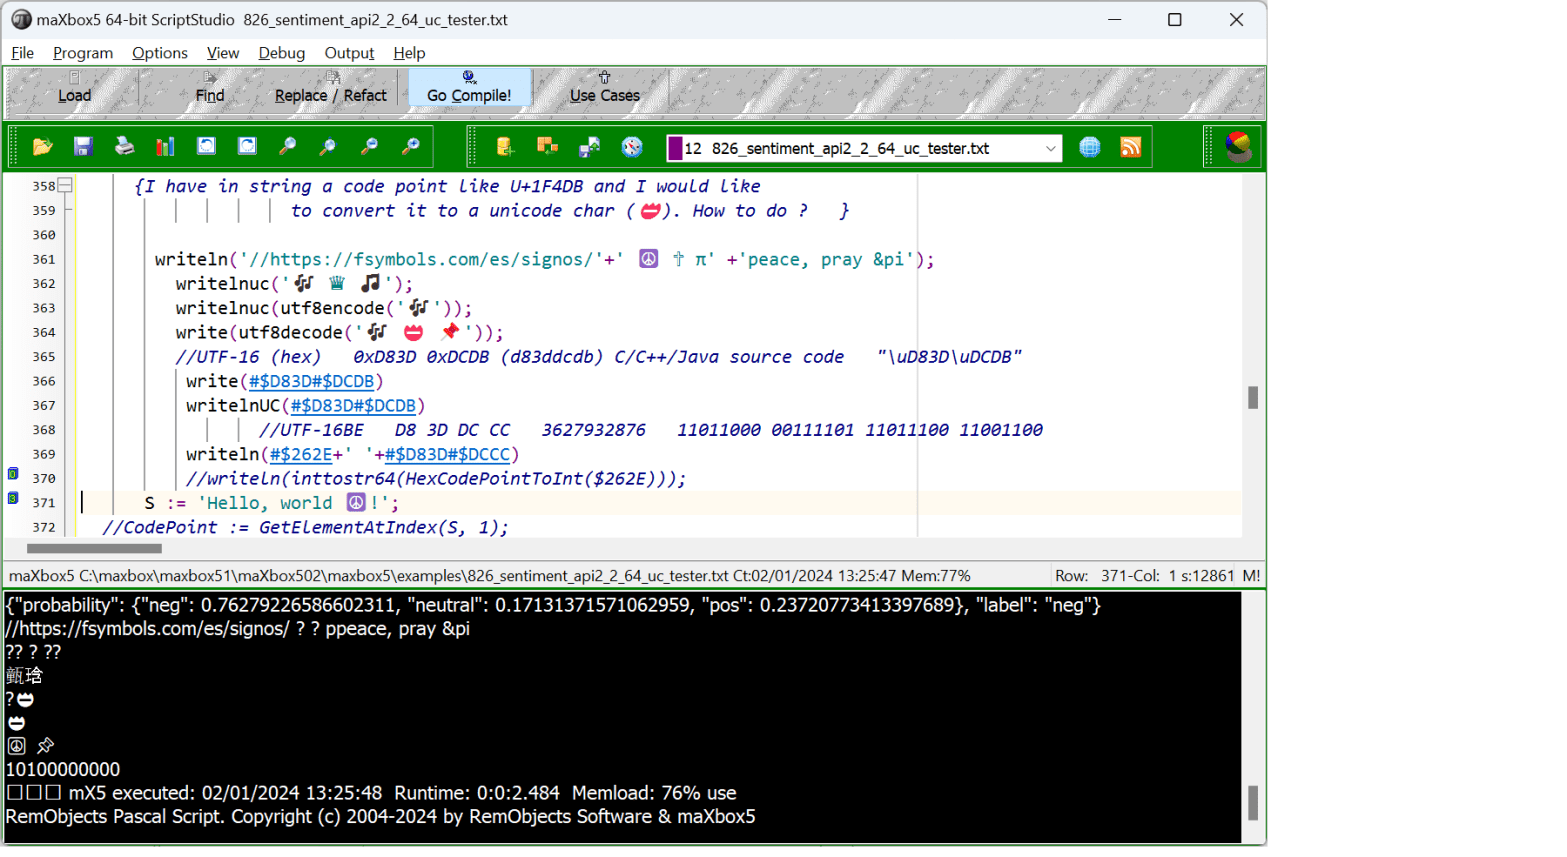Click the floppy disk save icon
This screenshot has height=857, width=1567.
83,148
